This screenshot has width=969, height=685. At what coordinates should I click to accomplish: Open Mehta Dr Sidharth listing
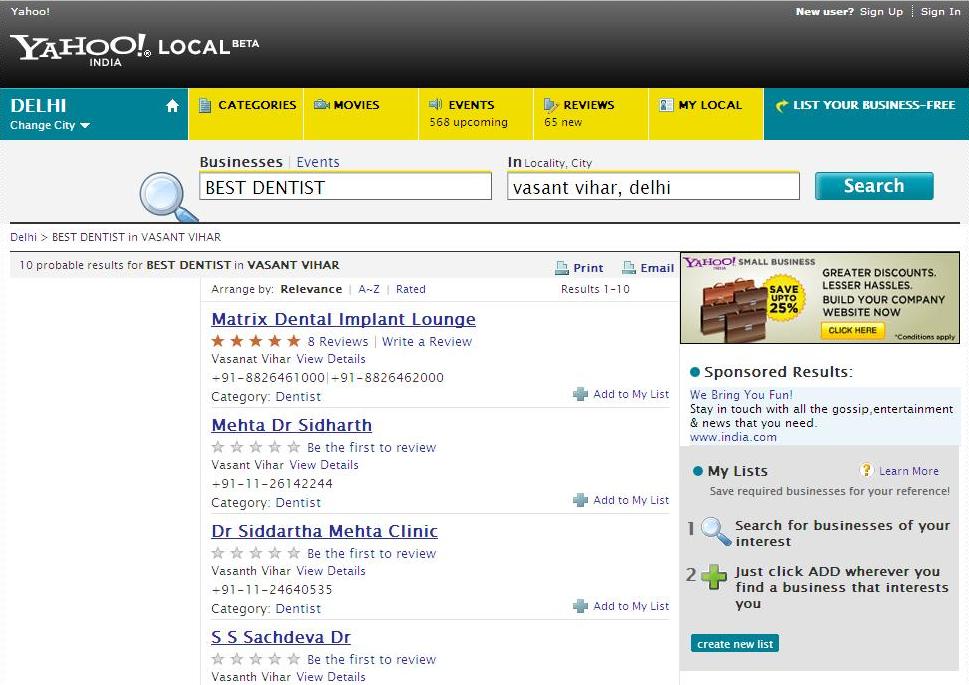pyautogui.click(x=292, y=425)
